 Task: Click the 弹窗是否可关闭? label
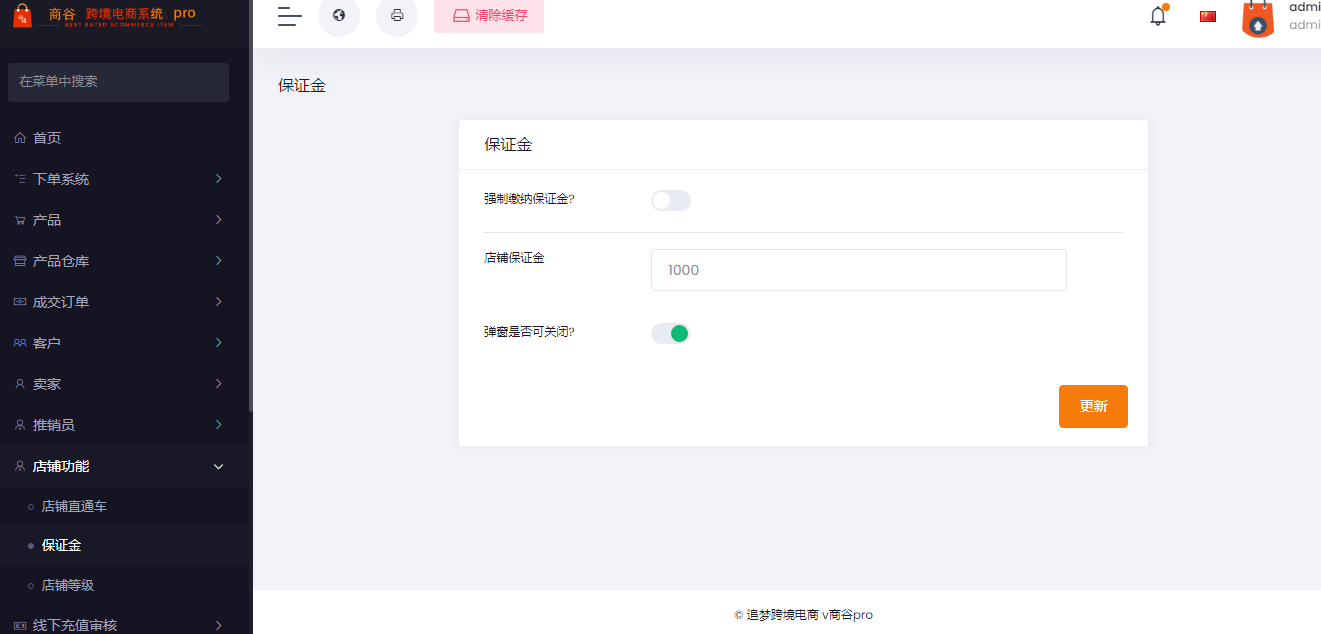529,332
